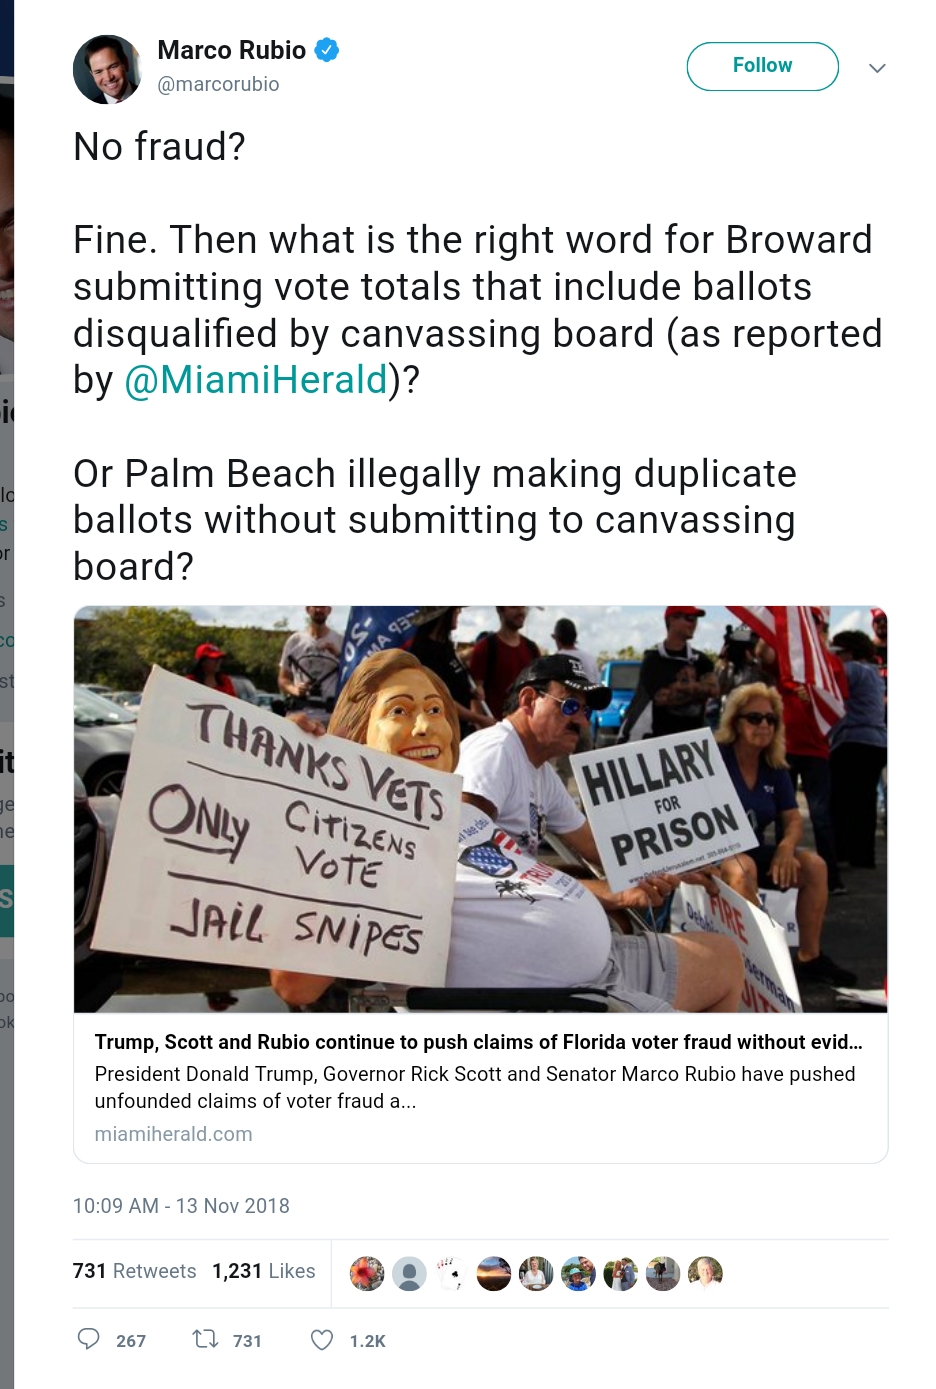
Task: Like the tweet with heart icon
Action: (x=322, y=1339)
